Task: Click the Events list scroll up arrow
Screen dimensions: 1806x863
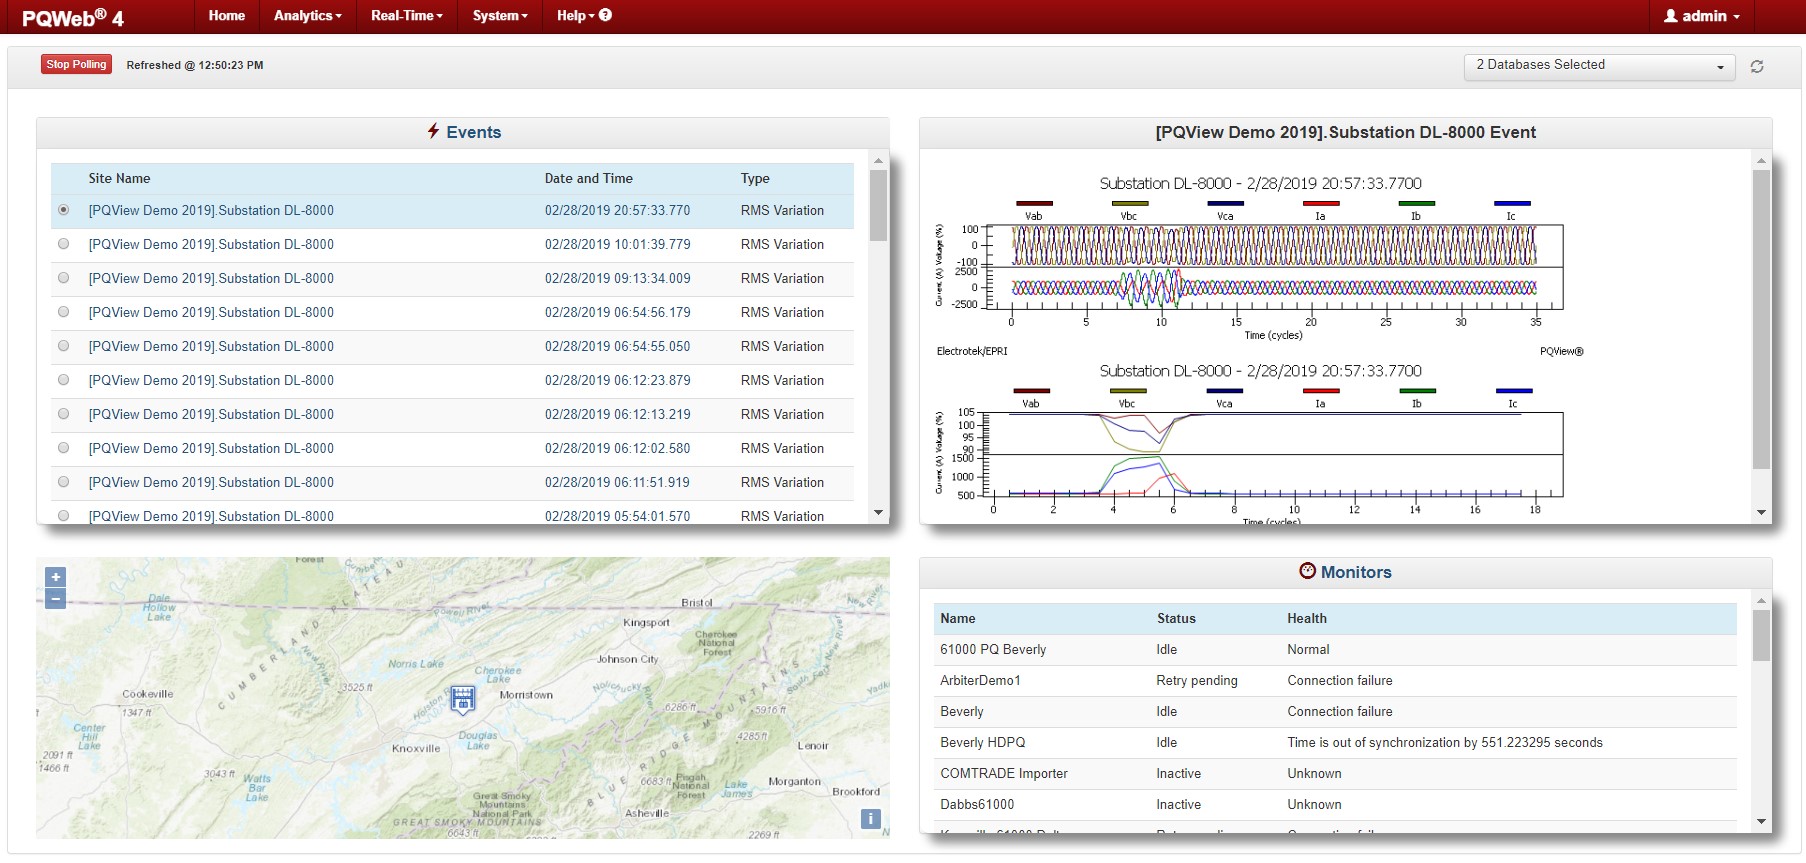Action: click(878, 160)
